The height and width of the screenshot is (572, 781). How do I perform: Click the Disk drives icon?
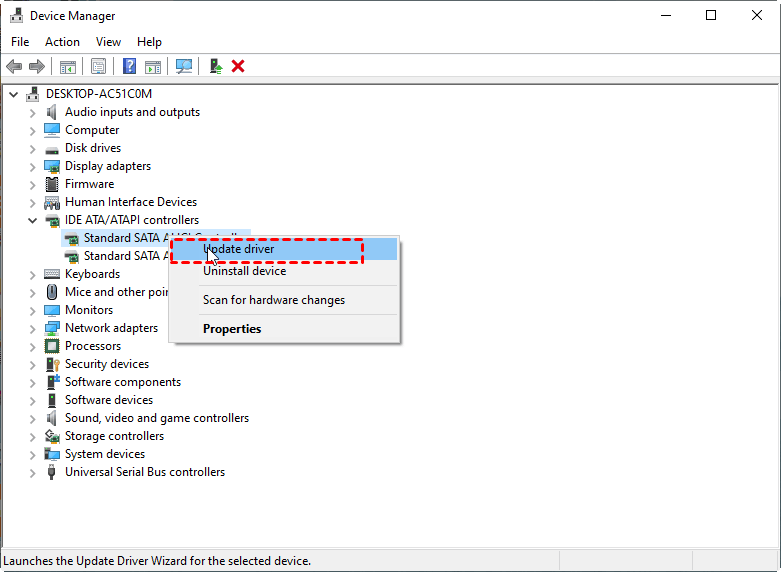[52, 149]
